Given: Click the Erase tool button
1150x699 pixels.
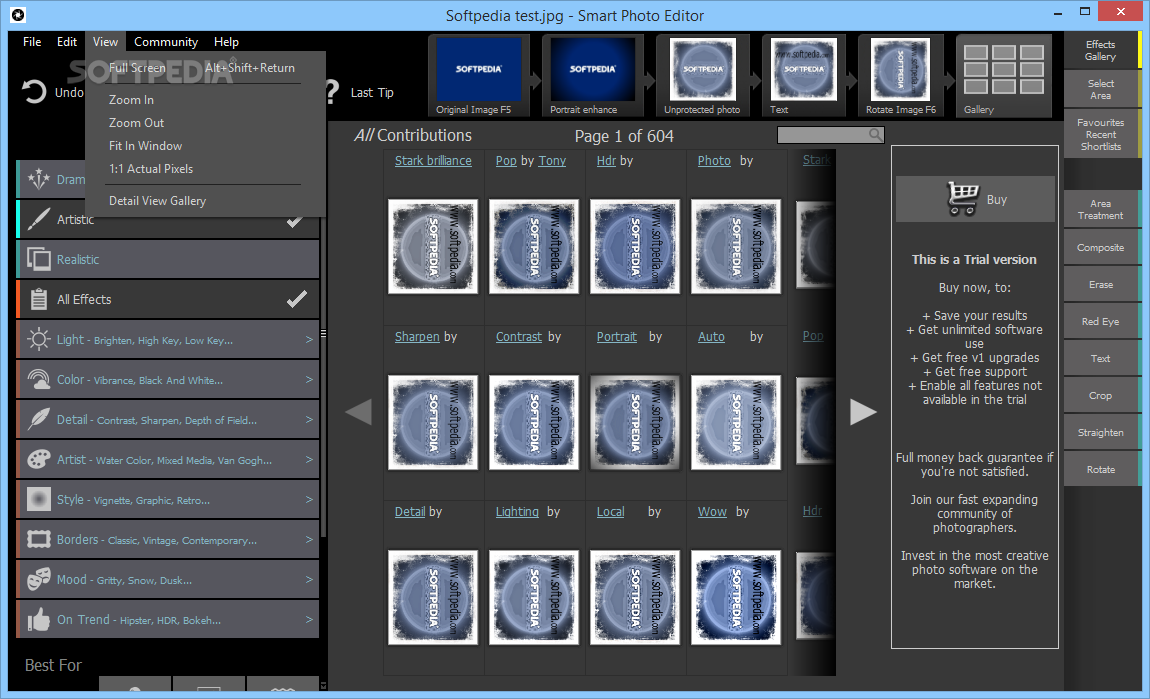Looking at the screenshot, I should coord(1100,285).
